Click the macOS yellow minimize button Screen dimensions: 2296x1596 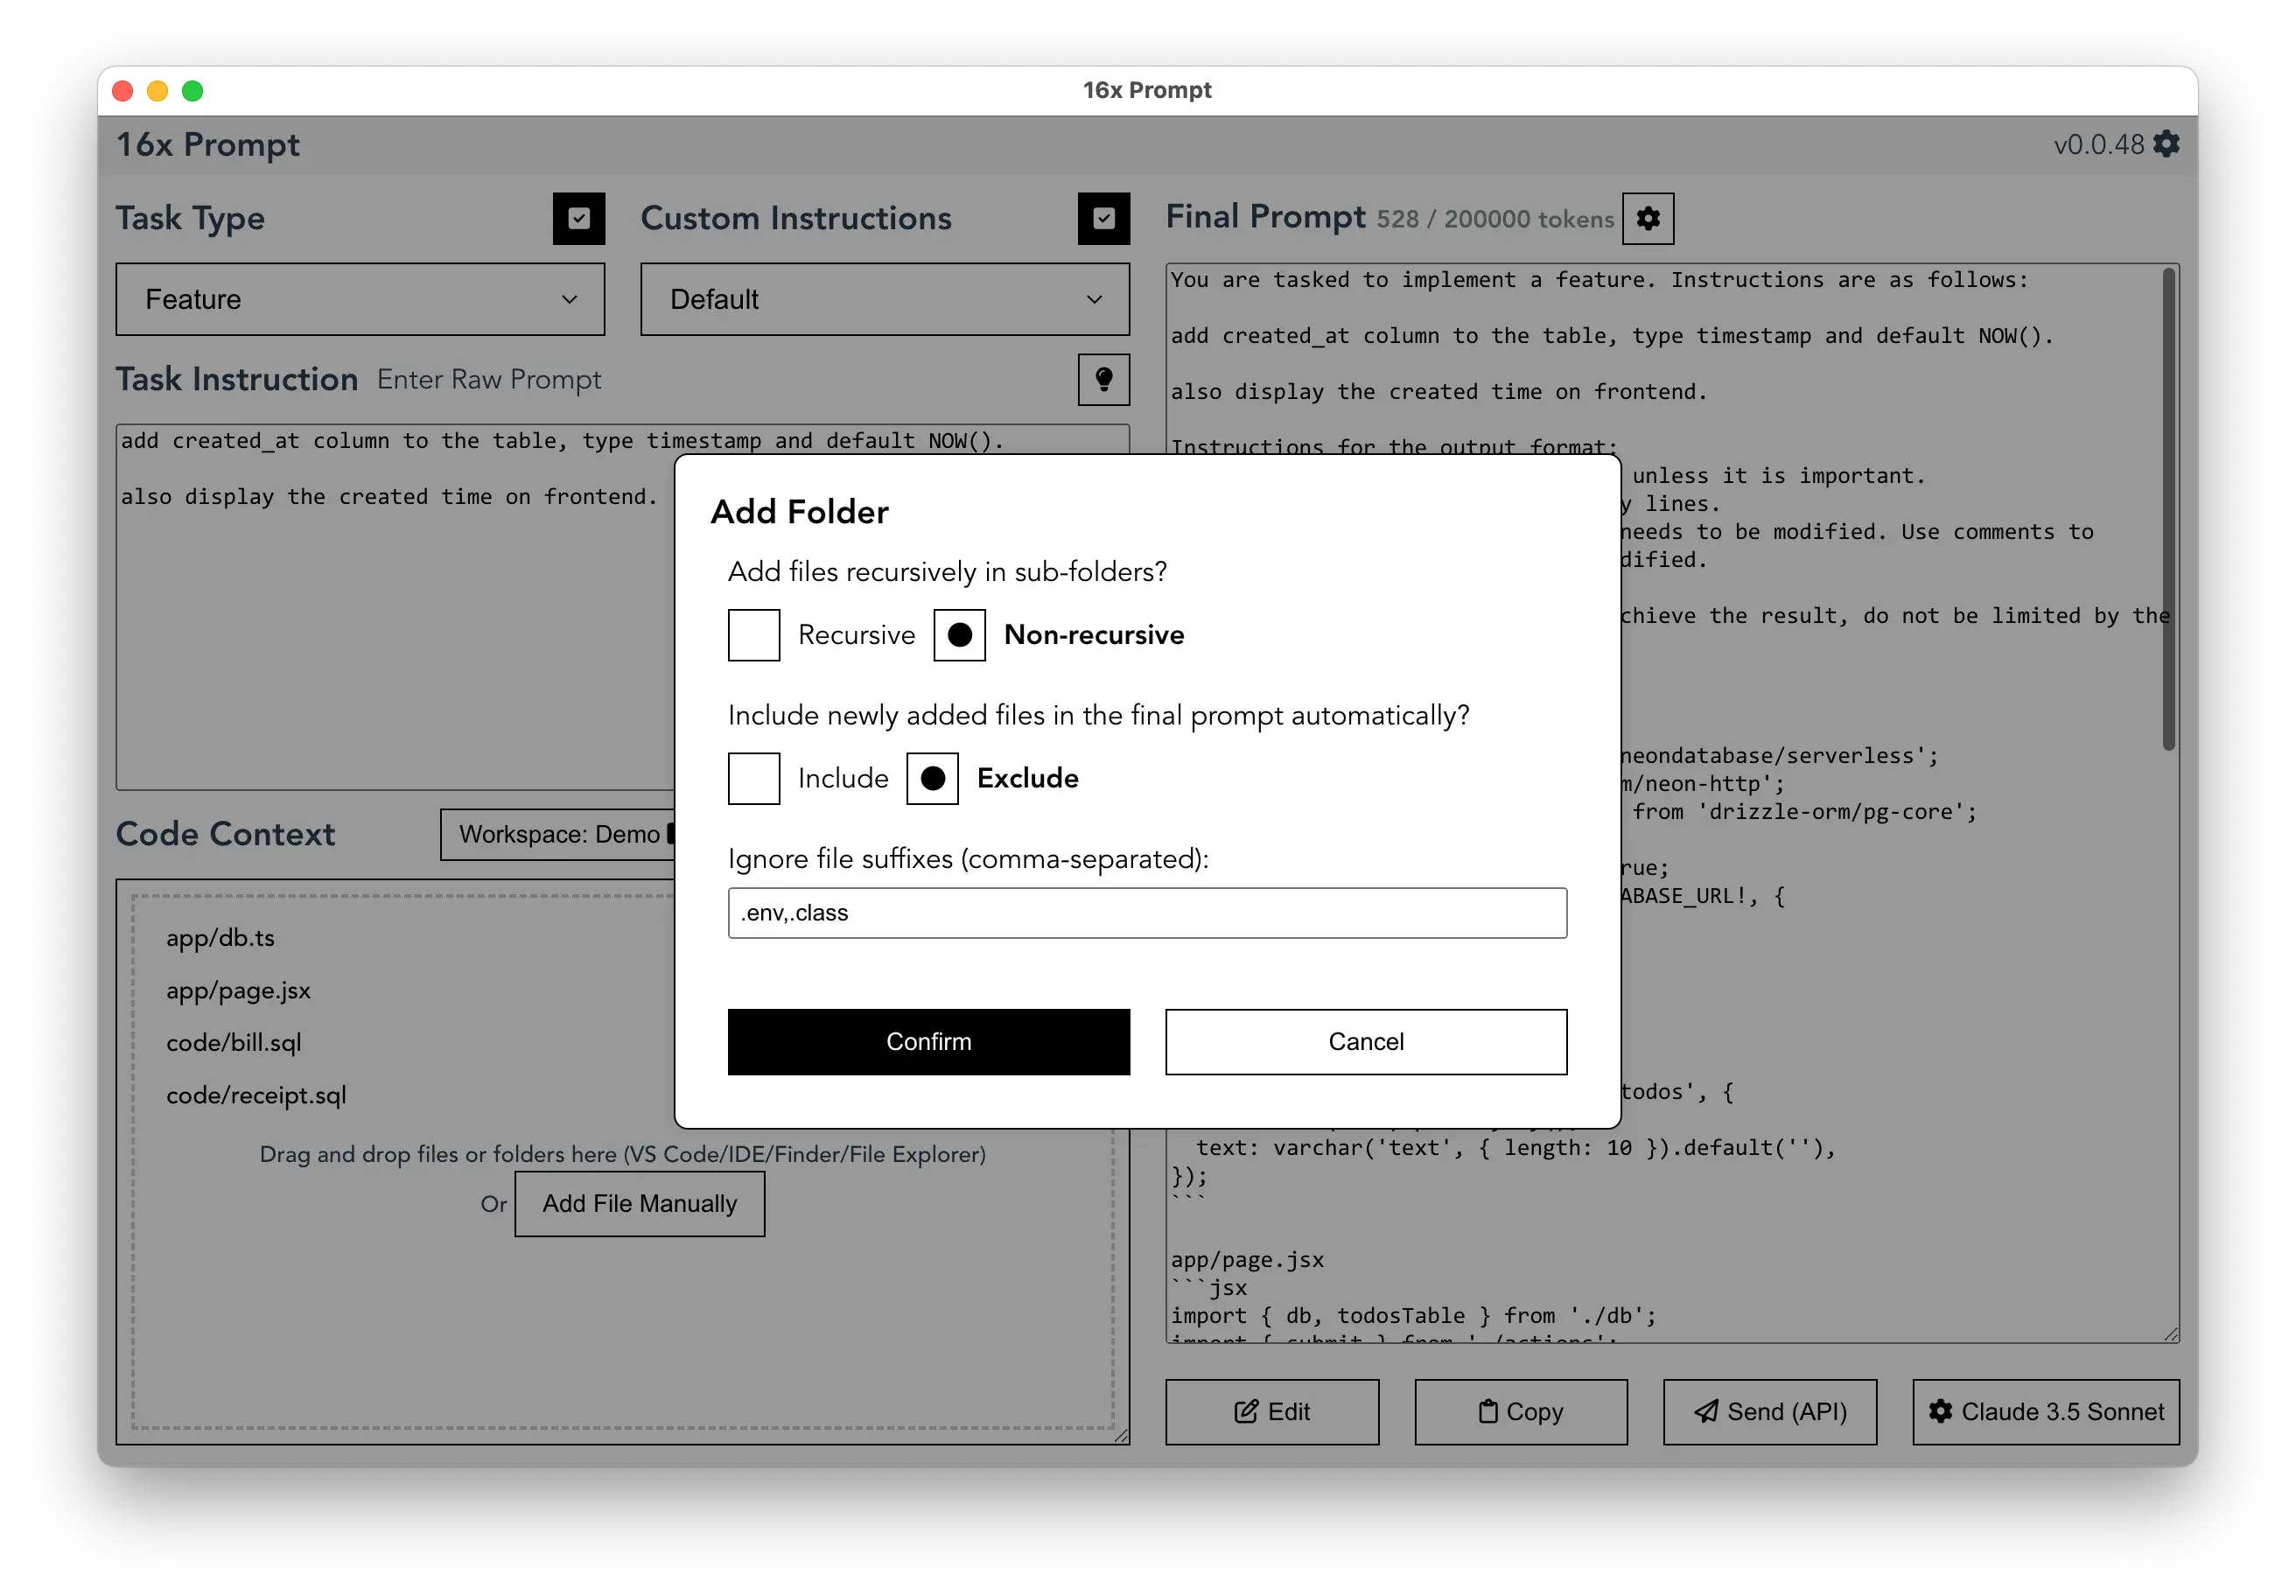pyautogui.click(x=157, y=91)
